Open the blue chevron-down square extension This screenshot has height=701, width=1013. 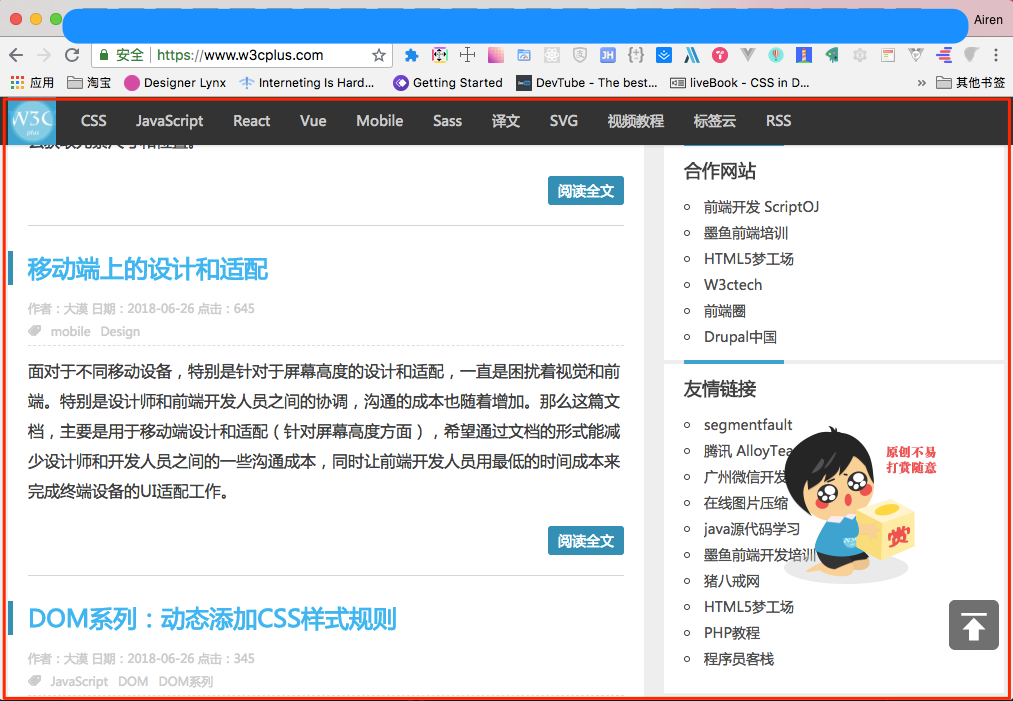(663, 56)
